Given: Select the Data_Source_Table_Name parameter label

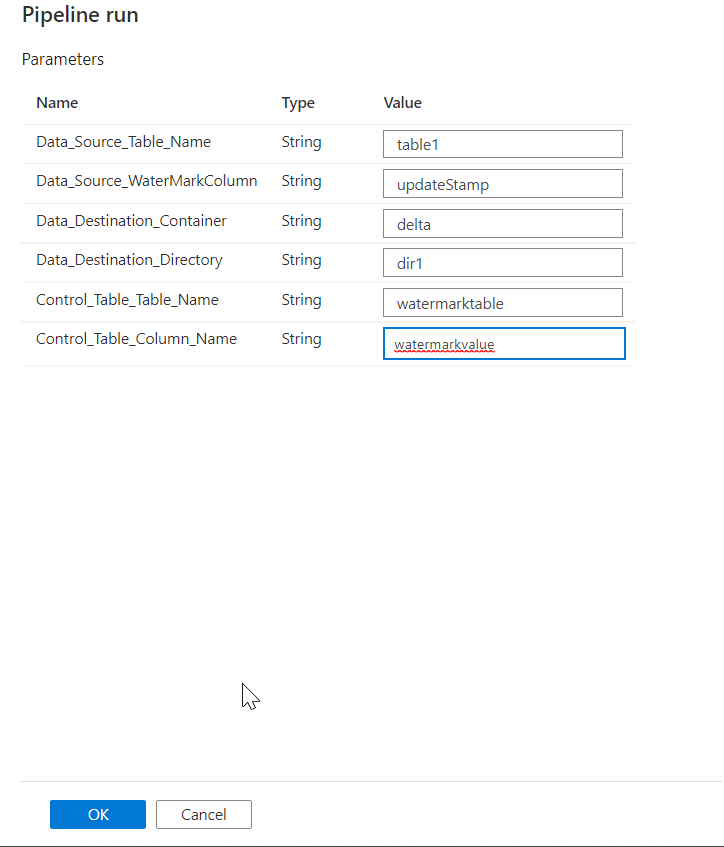Looking at the screenshot, I should tap(123, 142).
